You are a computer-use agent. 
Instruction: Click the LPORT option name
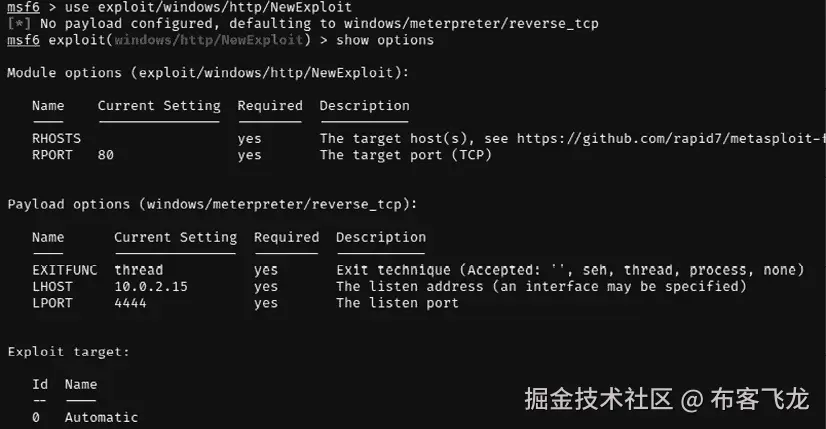click(52, 303)
